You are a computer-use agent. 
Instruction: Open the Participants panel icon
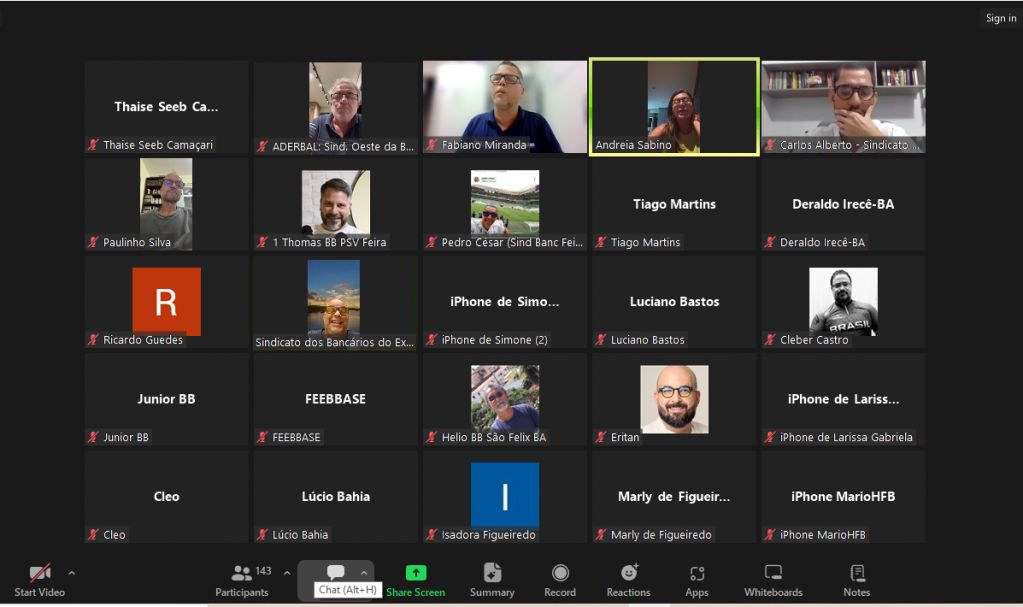pos(241,573)
